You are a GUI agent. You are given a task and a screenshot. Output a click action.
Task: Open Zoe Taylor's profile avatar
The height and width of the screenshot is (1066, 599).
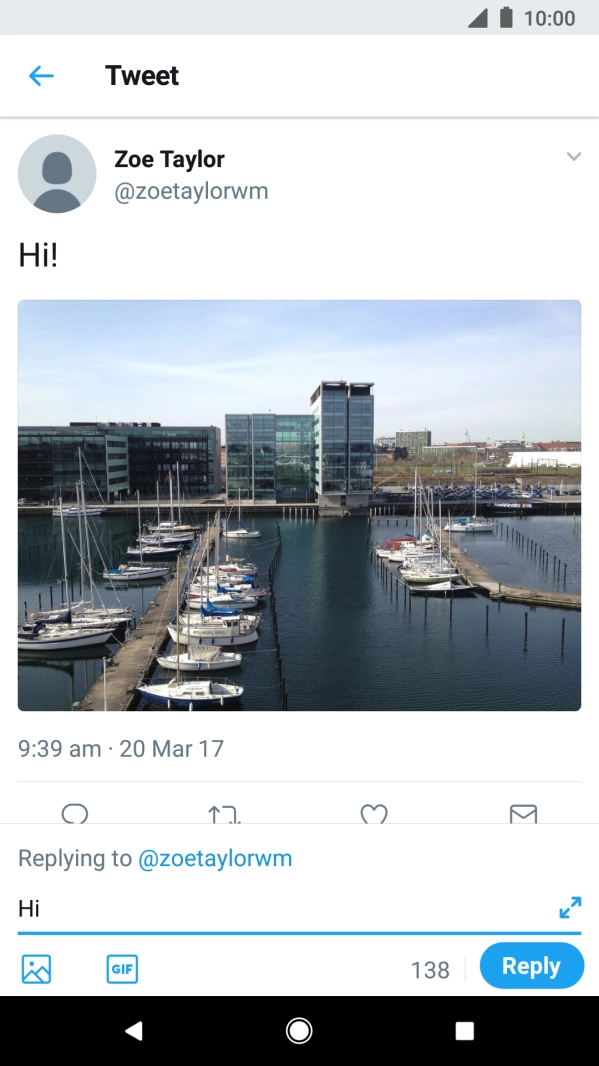tap(57, 174)
